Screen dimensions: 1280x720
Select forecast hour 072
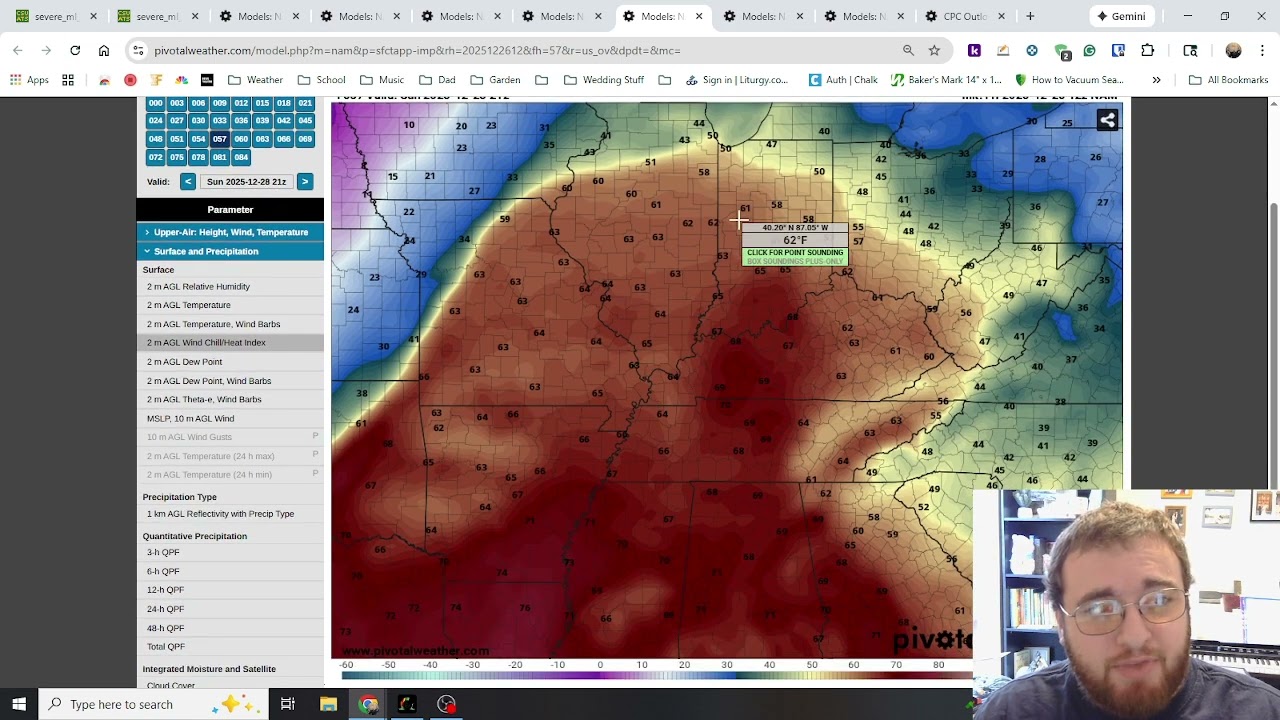point(155,157)
